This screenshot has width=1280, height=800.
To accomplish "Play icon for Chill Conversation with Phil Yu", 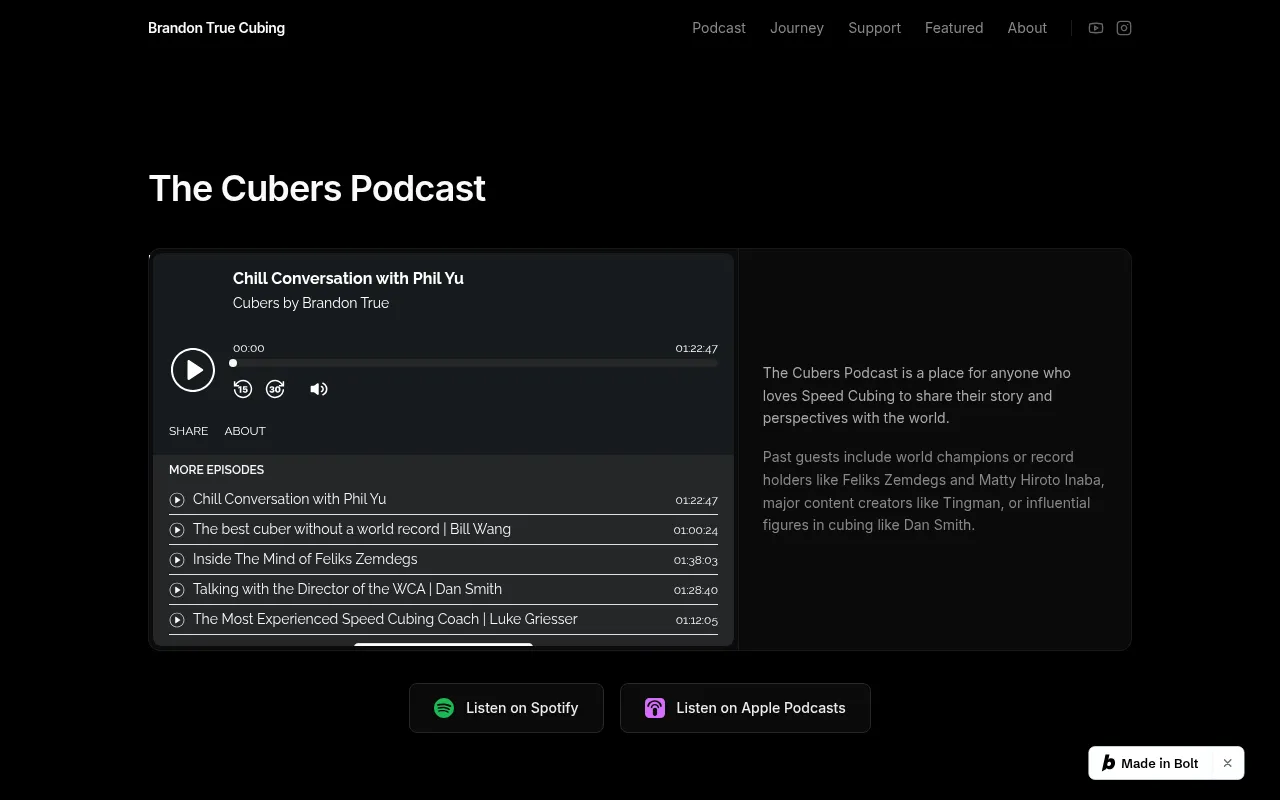I will coord(177,500).
